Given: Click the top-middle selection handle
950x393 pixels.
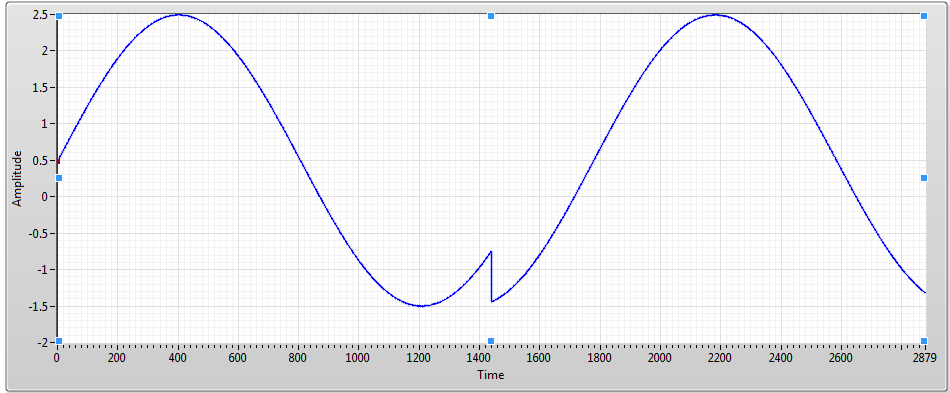Looking at the screenshot, I should 491,16.
